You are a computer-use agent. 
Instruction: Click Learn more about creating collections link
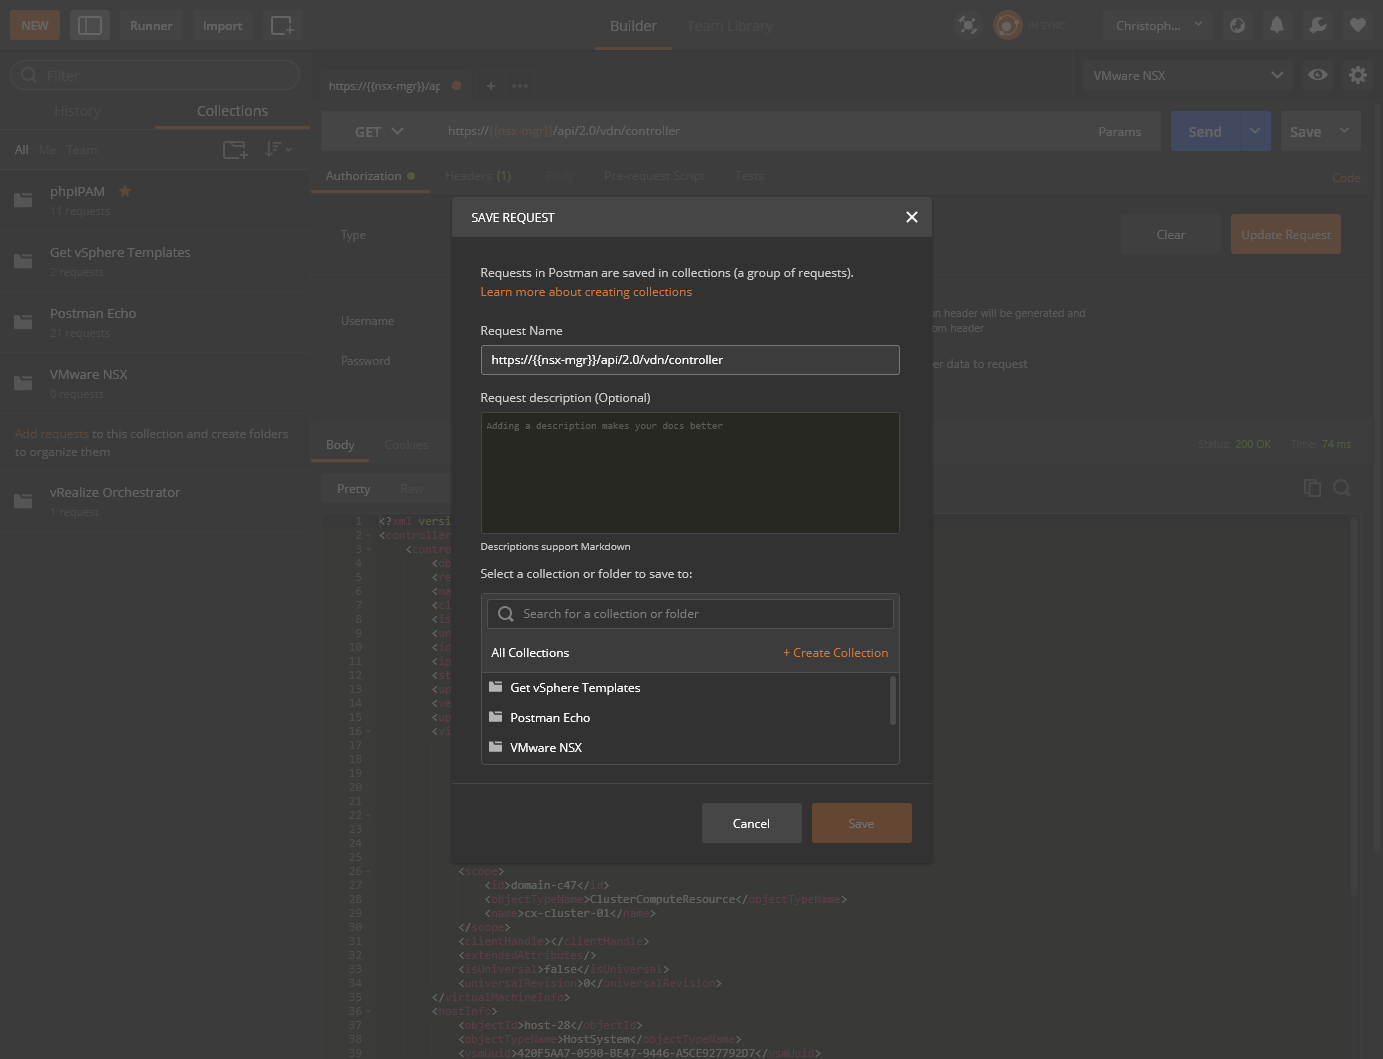[x=586, y=292]
